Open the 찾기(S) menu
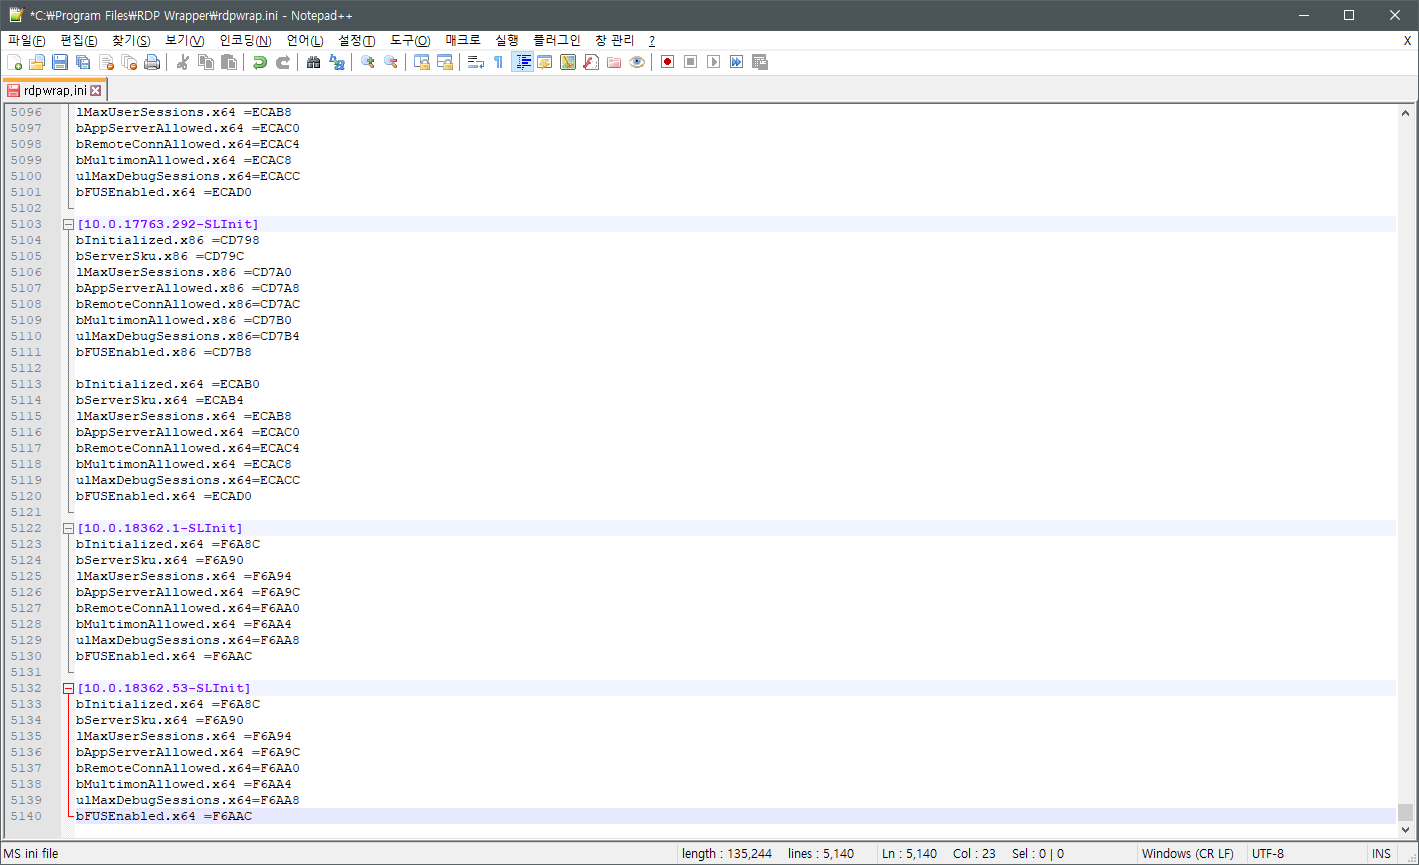The width and height of the screenshot is (1419, 865). pyautogui.click(x=131, y=40)
